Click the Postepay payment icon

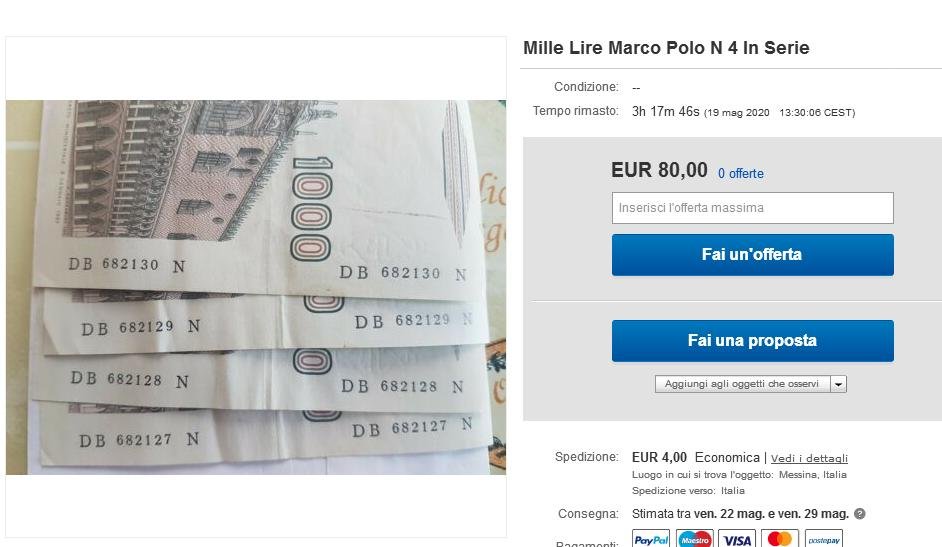coord(824,539)
